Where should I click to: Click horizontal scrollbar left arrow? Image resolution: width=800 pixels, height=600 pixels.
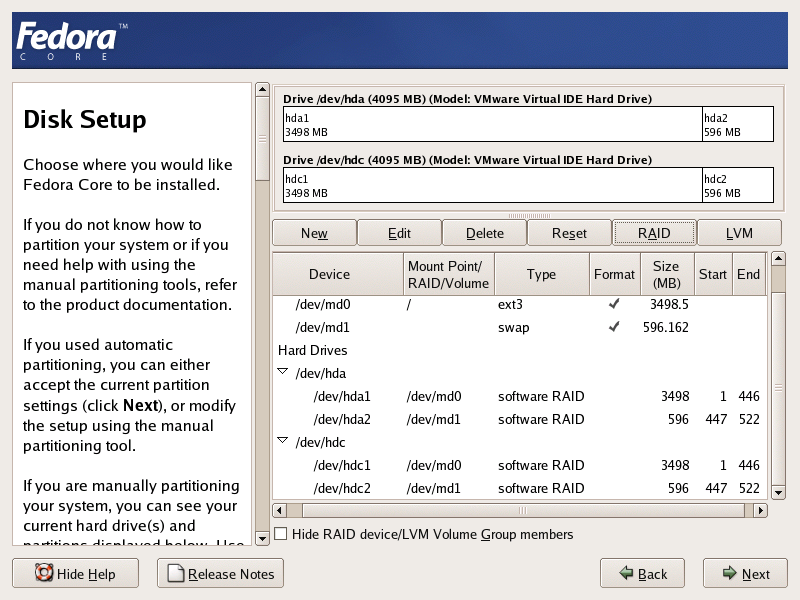click(x=279, y=510)
